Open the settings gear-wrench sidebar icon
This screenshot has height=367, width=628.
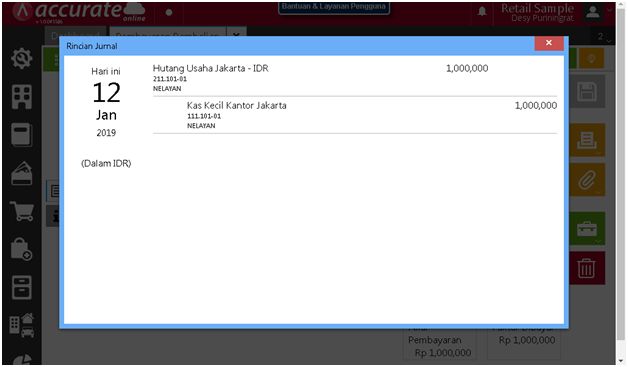point(22,58)
